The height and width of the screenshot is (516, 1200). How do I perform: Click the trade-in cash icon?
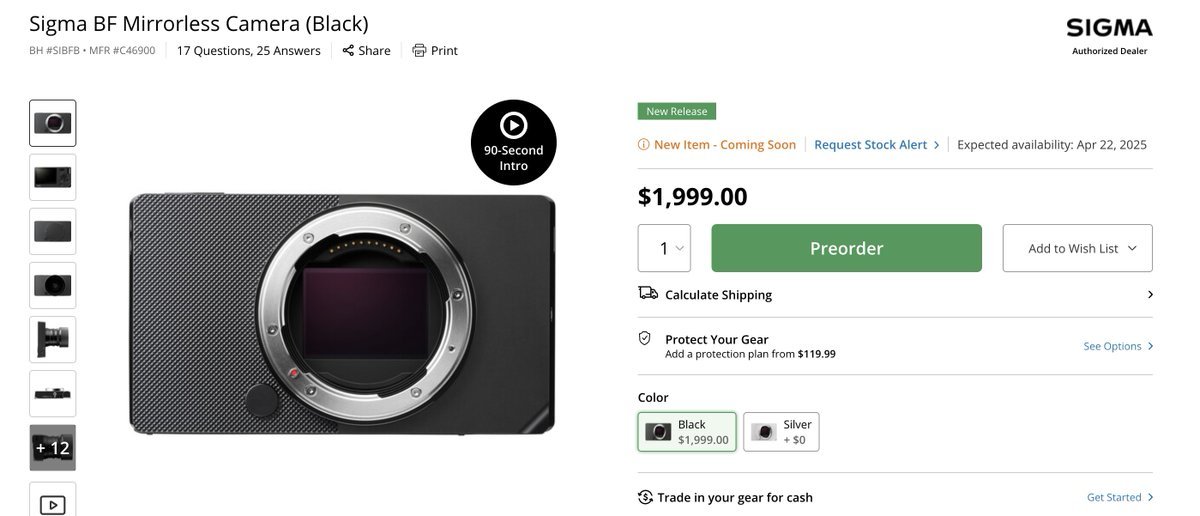tap(645, 497)
